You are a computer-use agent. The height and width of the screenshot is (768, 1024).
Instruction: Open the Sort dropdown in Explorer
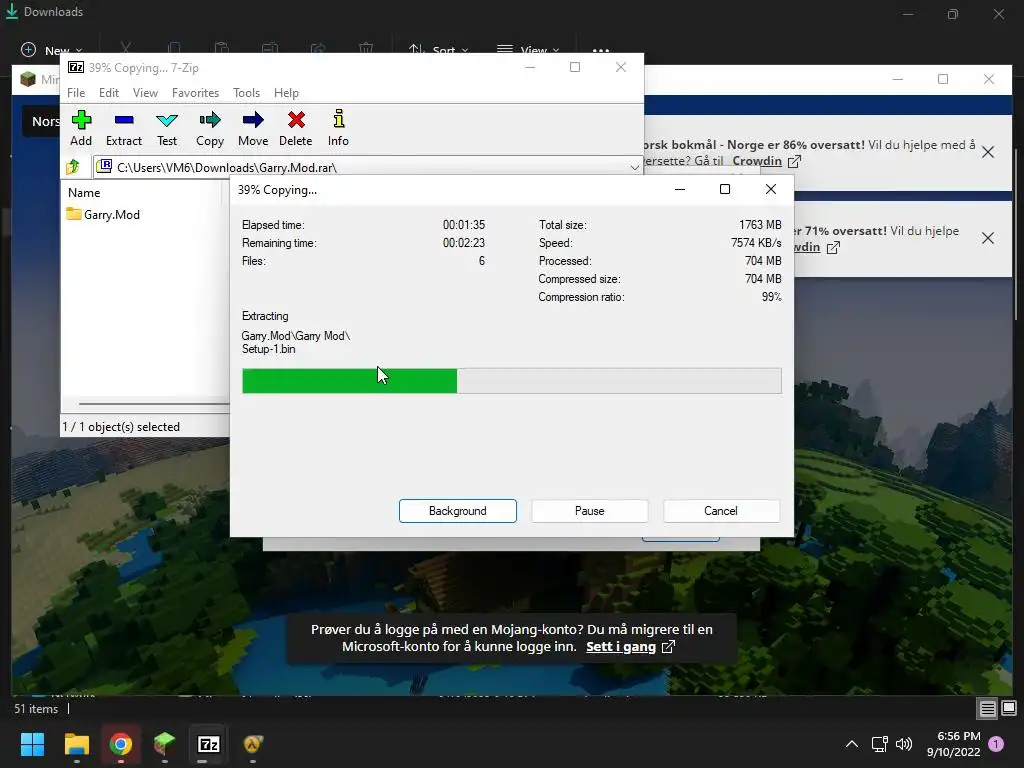click(438, 50)
